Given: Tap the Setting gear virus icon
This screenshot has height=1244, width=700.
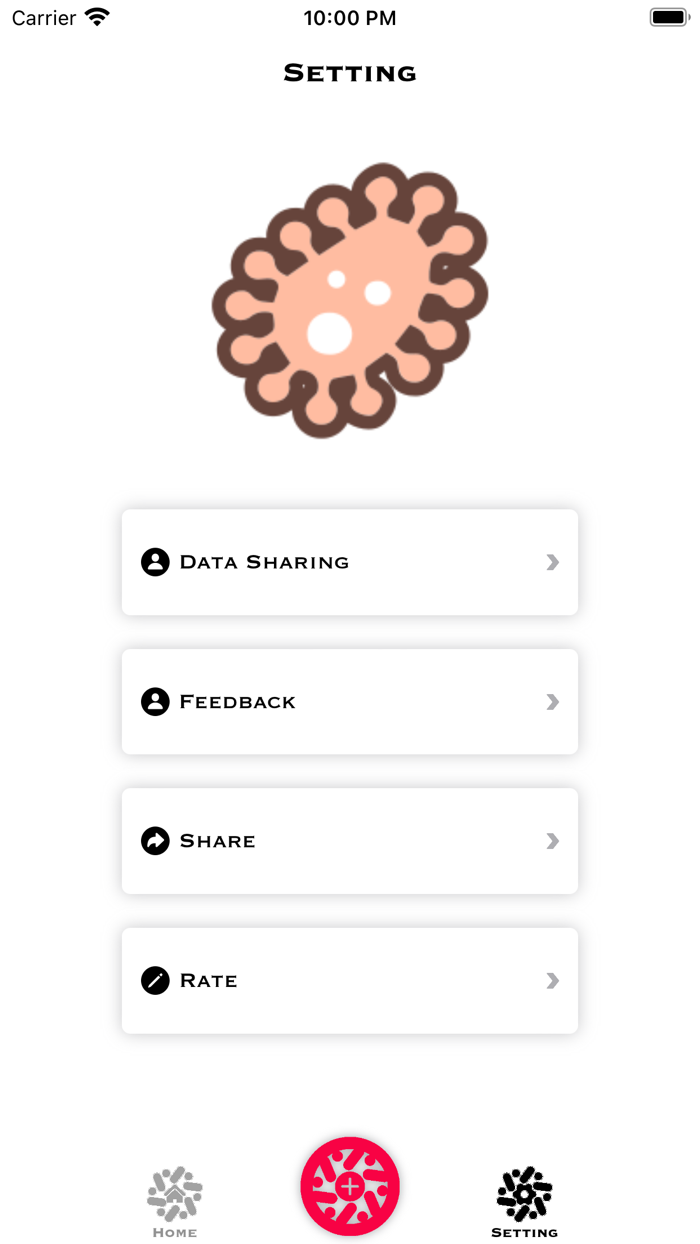Looking at the screenshot, I should click(x=525, y=1192).
